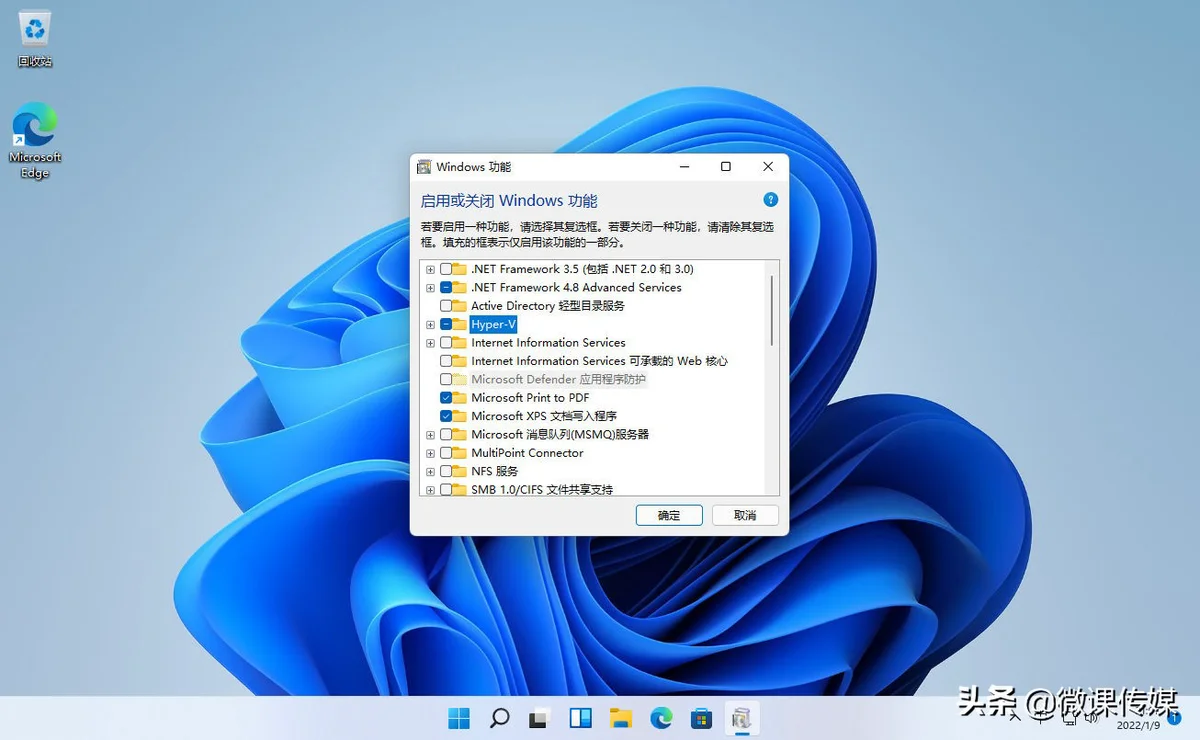Select the Internet Information Services label
Screen dimensions: 1200x740
tap(548, 343)
